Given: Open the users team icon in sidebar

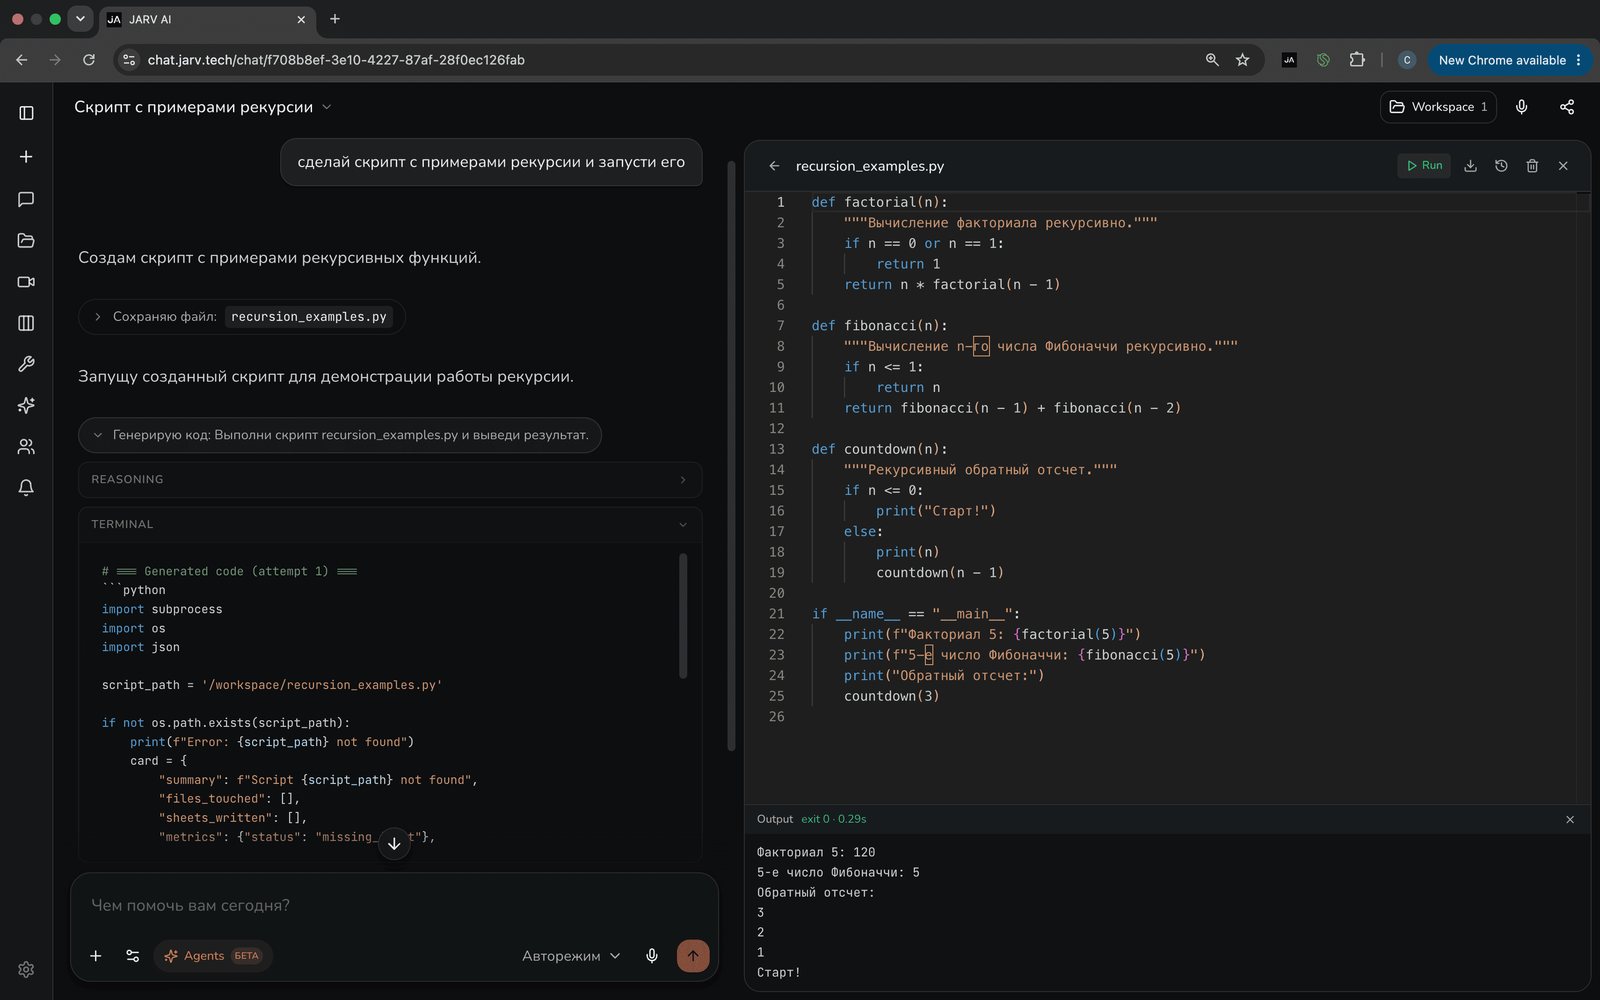Looking at the screenshot, I should click(x=26, y=446).
